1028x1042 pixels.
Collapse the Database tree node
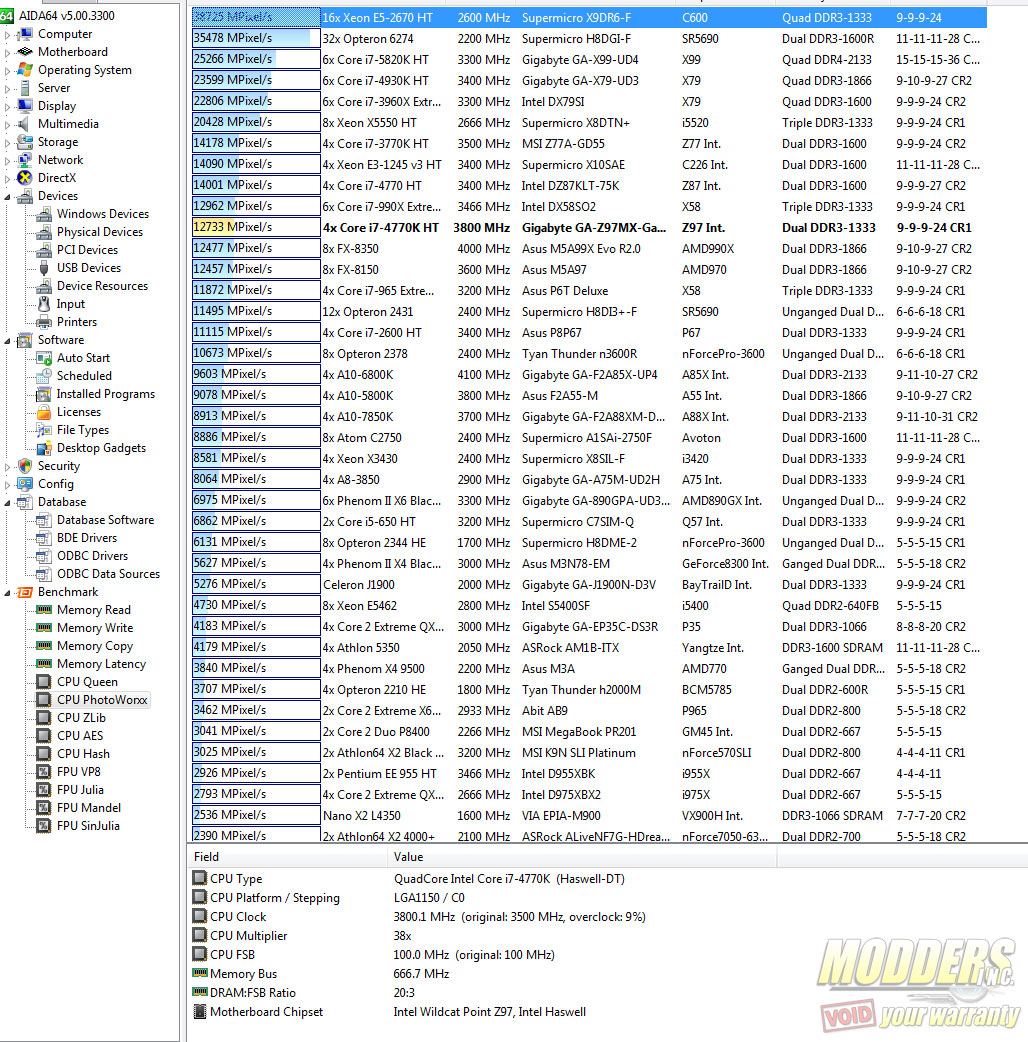point(7,502)
